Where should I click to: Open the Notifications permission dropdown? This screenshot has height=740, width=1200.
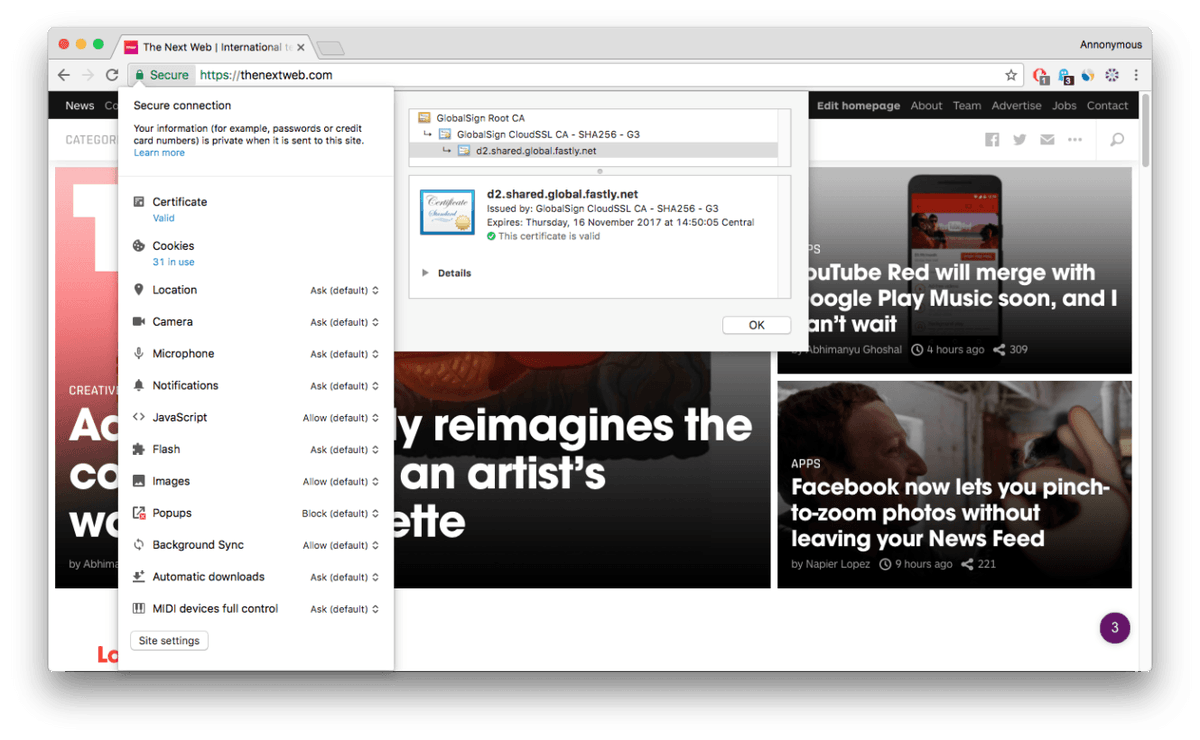(x=344, y=386)
